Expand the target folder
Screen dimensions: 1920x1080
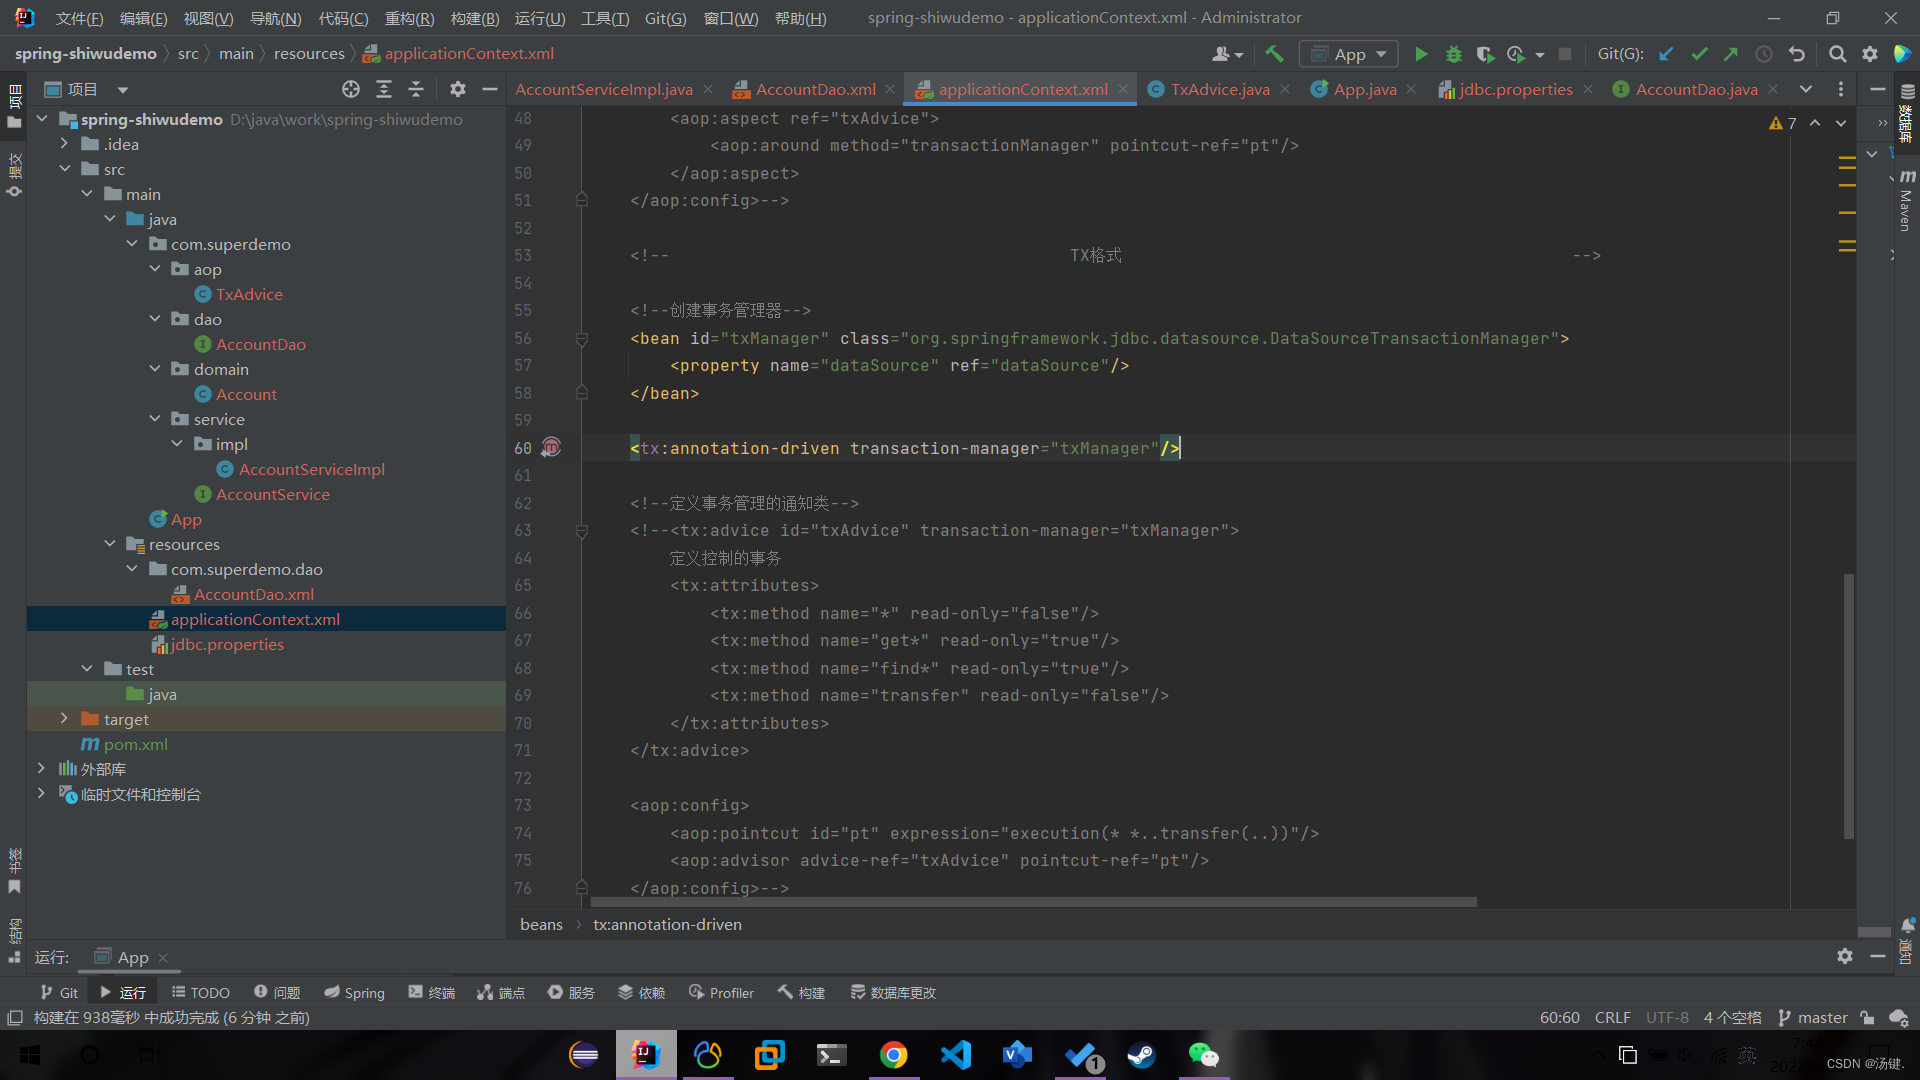(x=64, y=719)
